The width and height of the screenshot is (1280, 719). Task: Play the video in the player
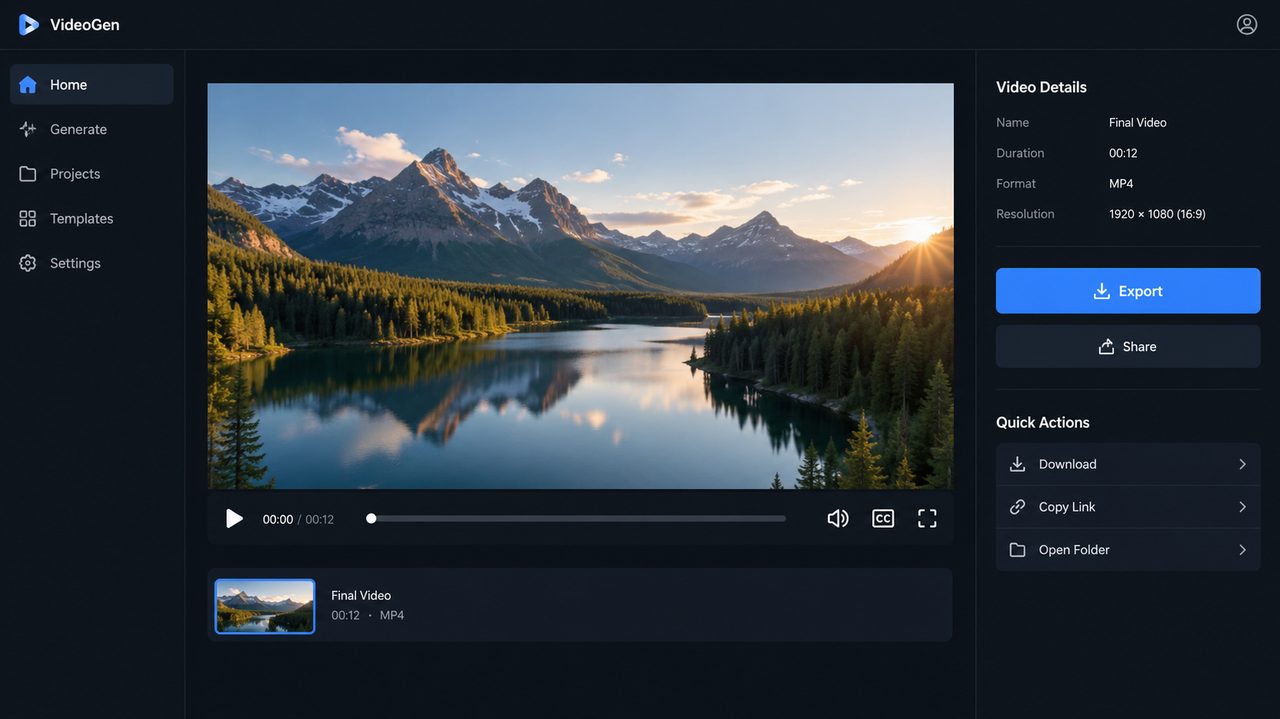click(234, 518)
